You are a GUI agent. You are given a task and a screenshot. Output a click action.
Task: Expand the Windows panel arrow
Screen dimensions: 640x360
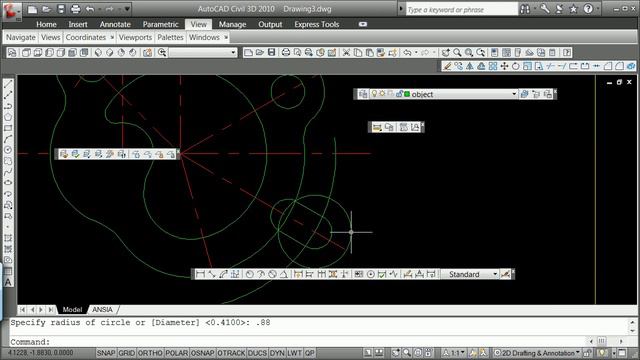[226, 38]
